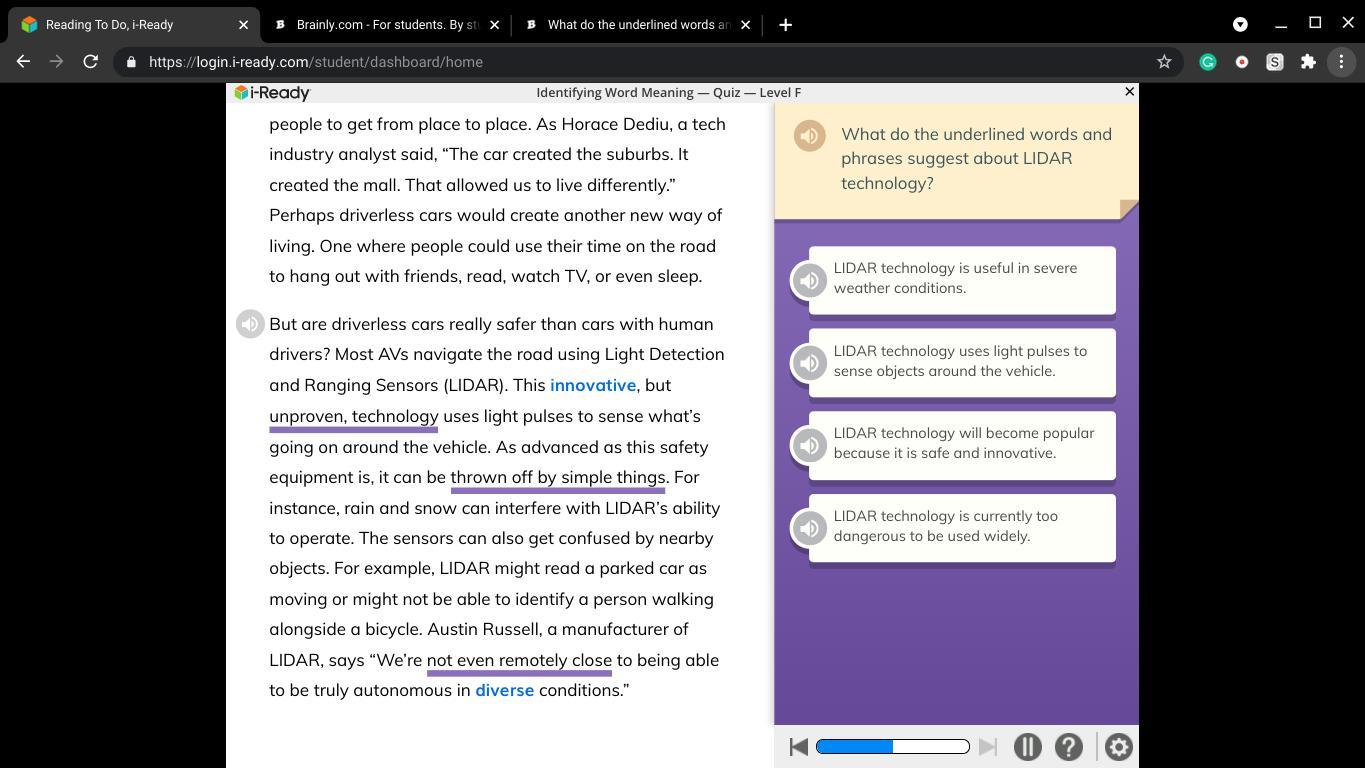Open i-Ready settings gear

pos(1118,747)
